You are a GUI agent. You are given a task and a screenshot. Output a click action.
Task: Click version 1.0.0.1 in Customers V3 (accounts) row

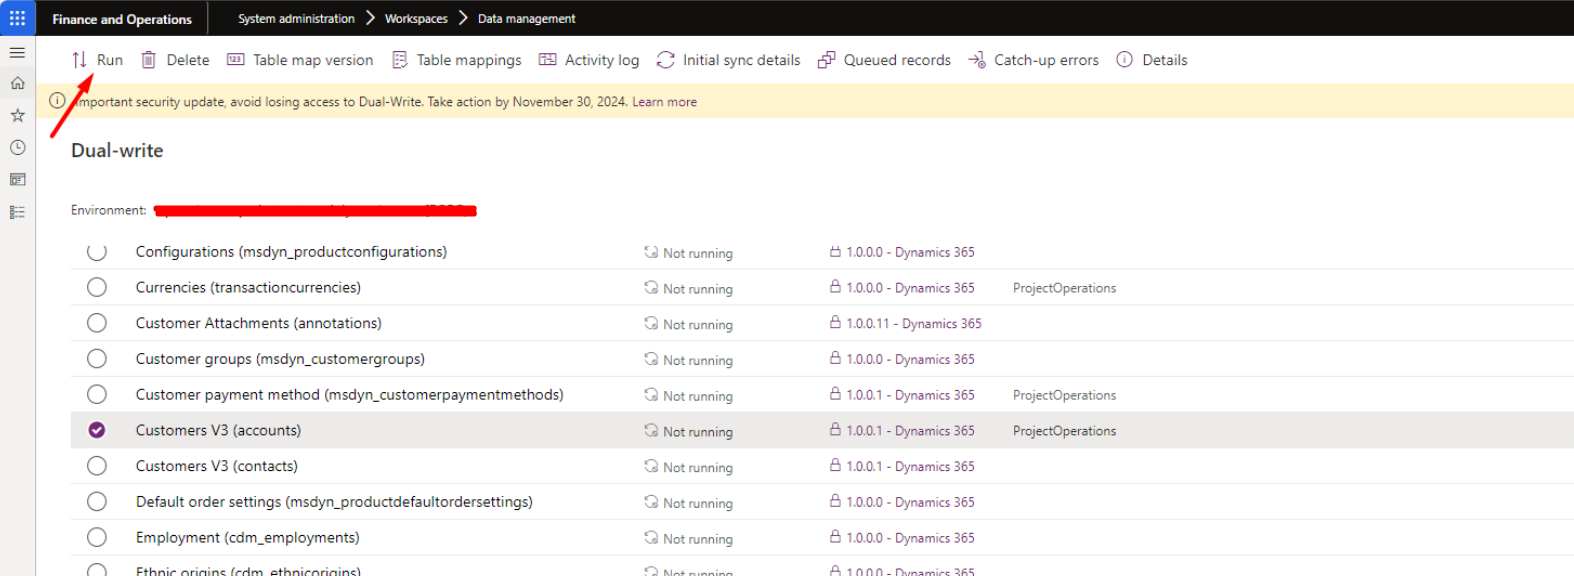pos(910,431)
